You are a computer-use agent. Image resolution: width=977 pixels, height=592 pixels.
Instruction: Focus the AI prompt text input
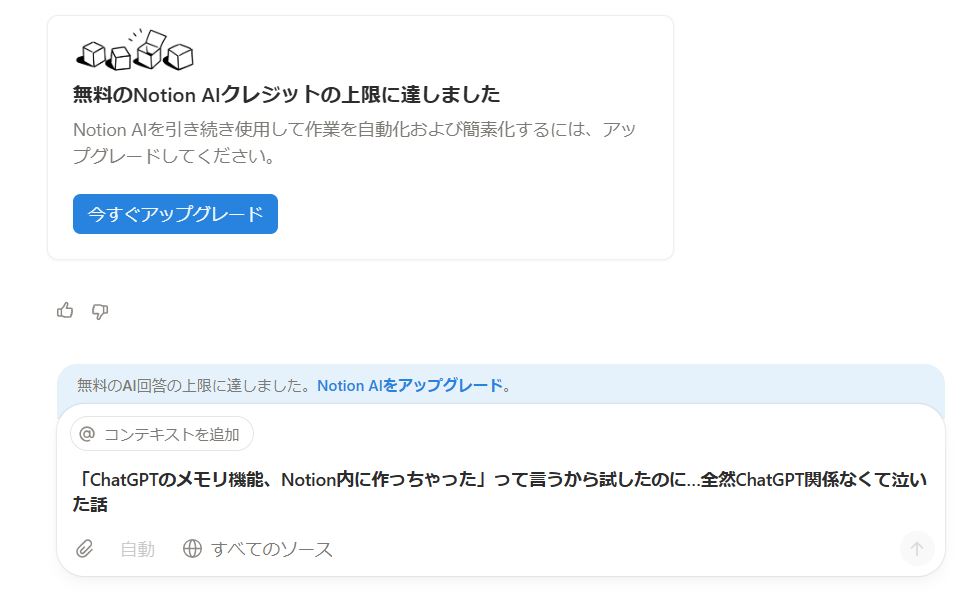500,491
